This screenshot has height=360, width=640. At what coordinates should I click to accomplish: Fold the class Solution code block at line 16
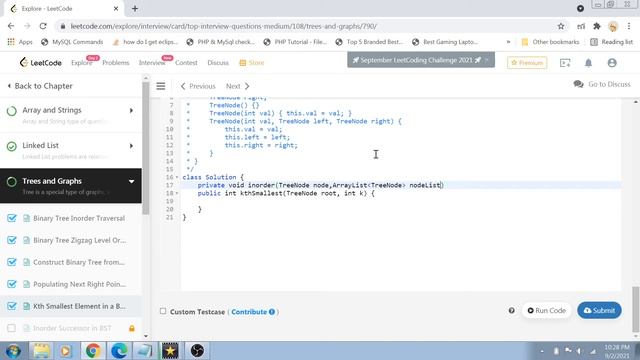coord(177,177)
